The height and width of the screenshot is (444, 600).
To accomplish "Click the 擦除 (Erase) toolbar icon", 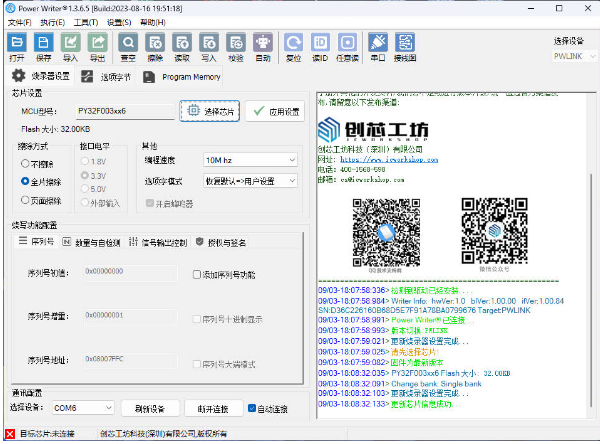I will pos(155,42).
